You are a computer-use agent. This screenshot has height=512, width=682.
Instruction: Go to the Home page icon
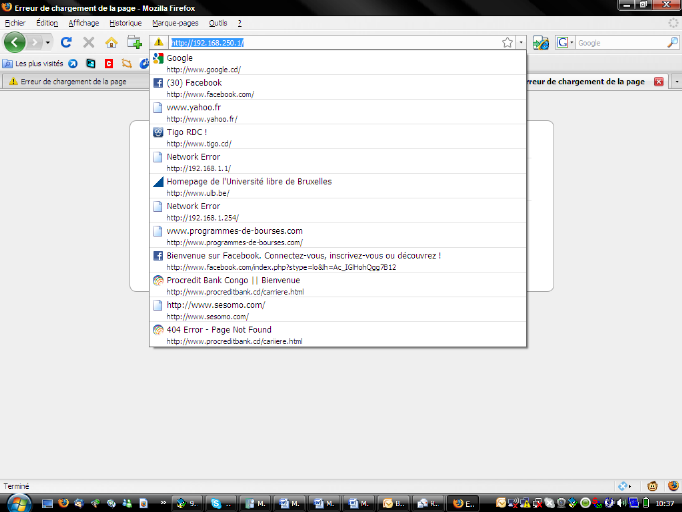point(111,43)
